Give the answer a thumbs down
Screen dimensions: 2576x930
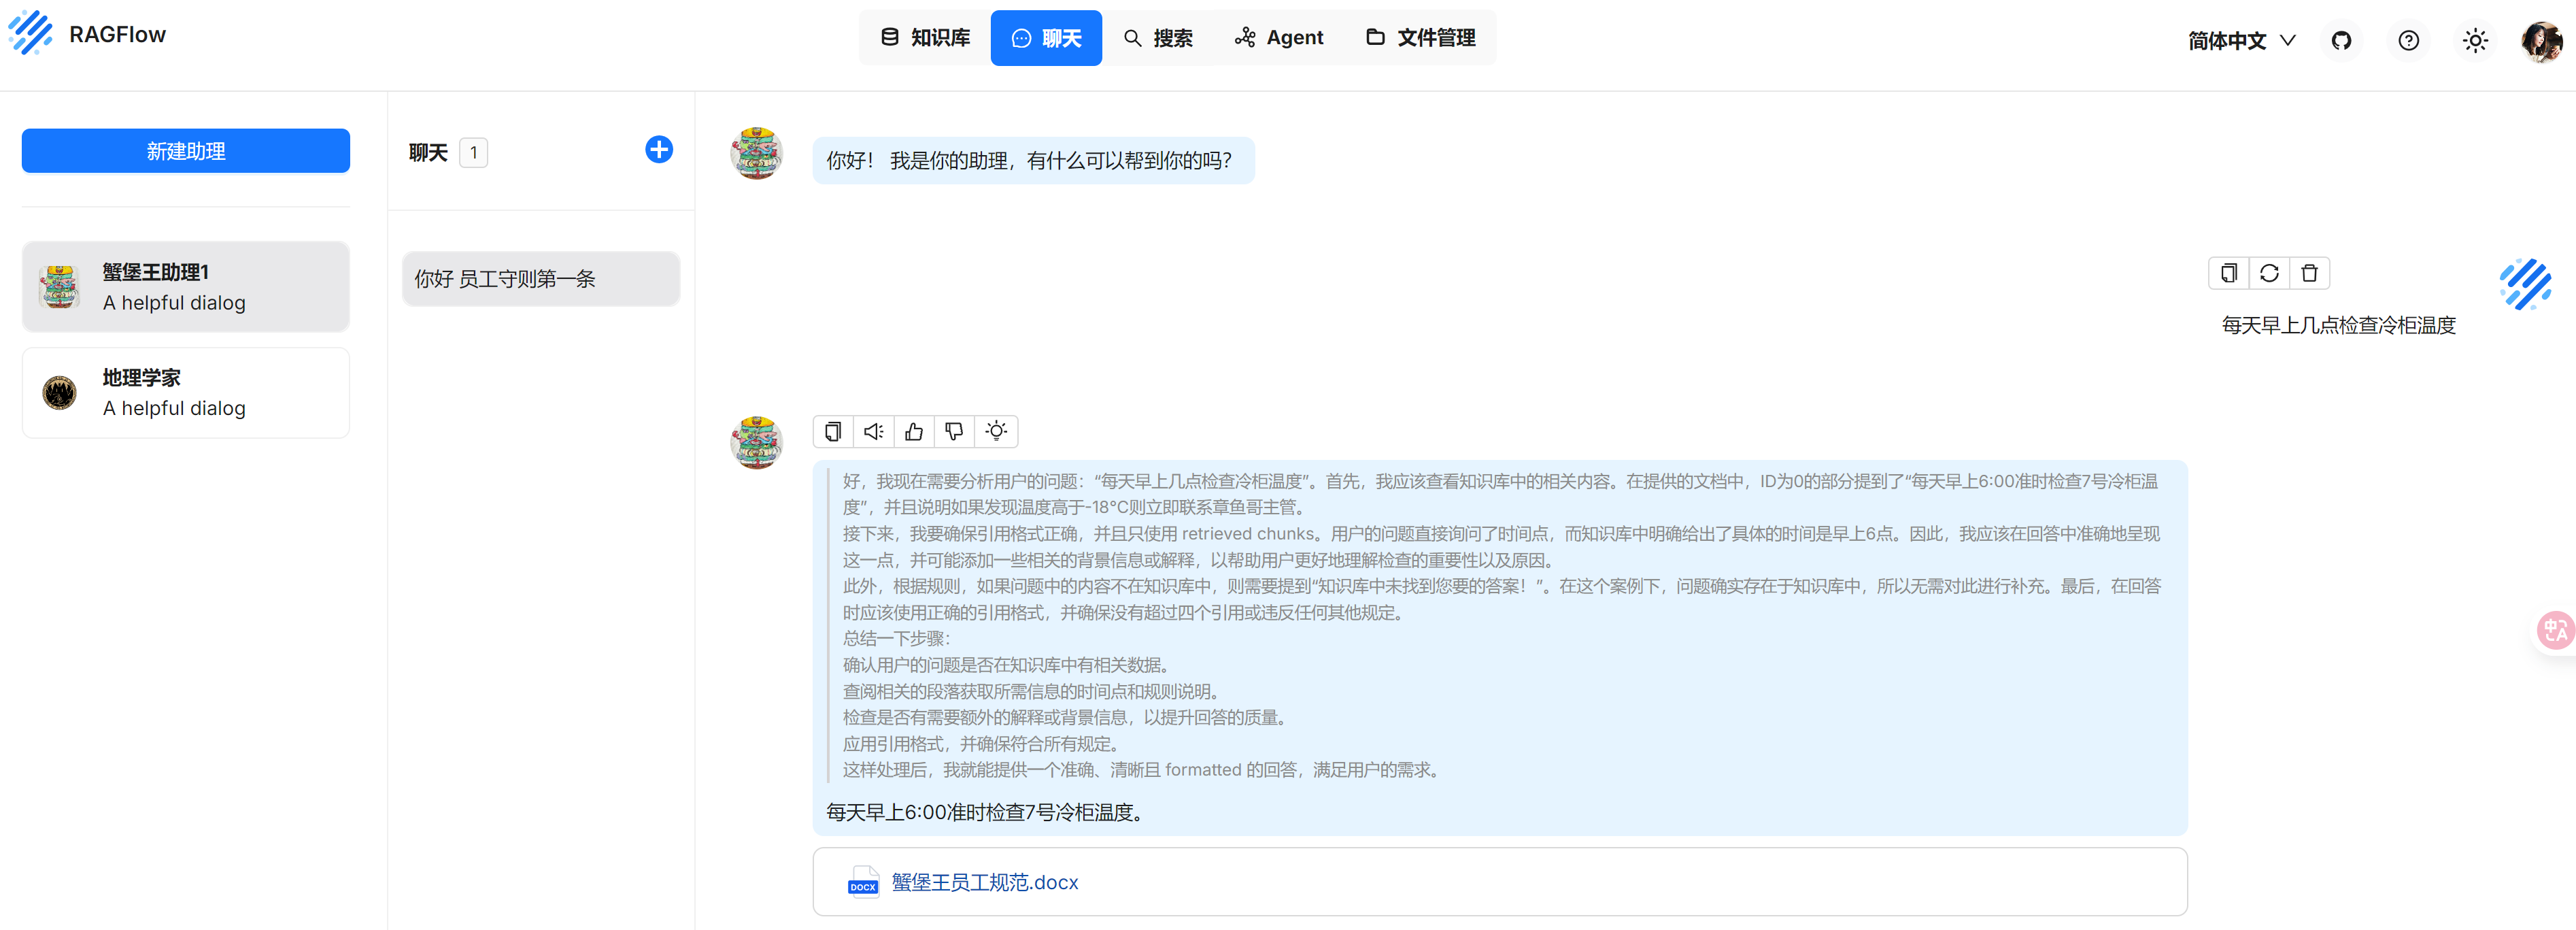coord(954,431)
